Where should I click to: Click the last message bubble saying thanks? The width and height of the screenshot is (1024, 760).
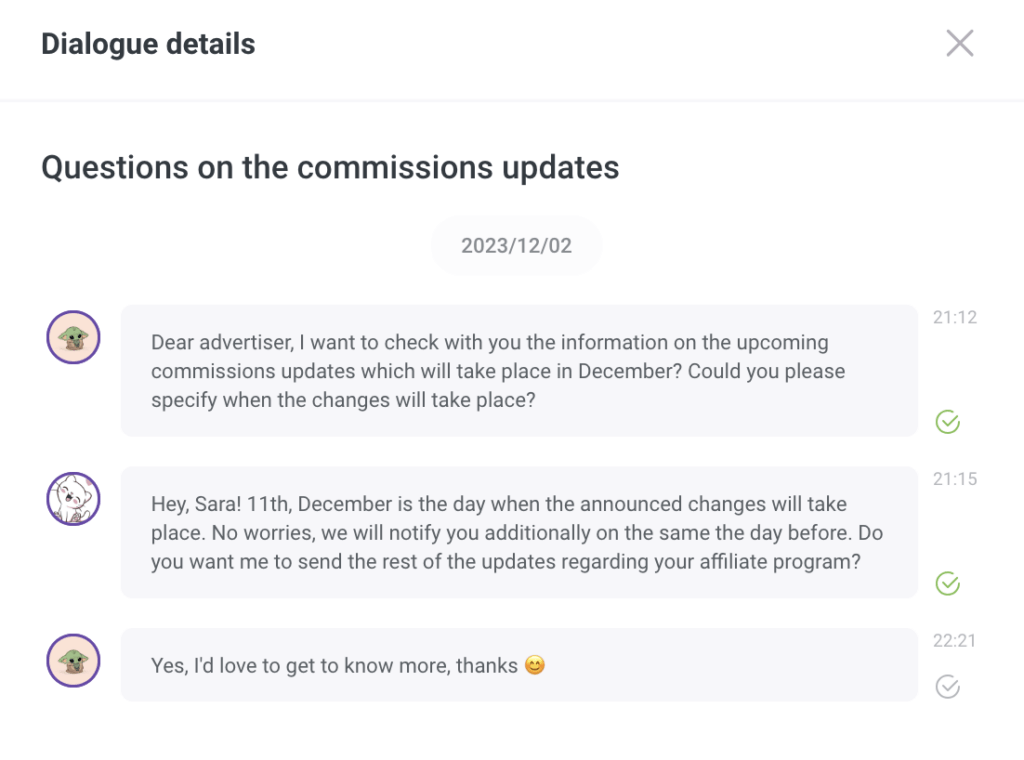click(x=518, y=664)
